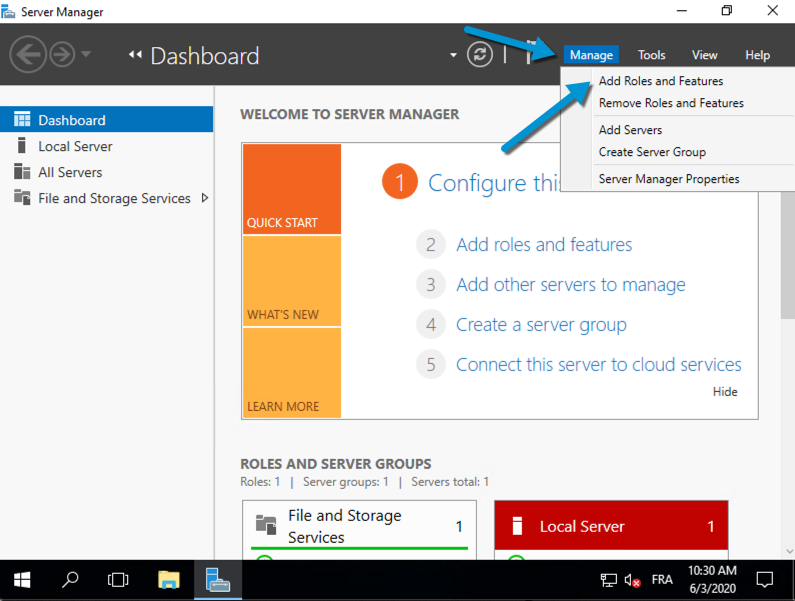
Task: Open the Action Center notifications icon
Action: [x=765, y=580]
